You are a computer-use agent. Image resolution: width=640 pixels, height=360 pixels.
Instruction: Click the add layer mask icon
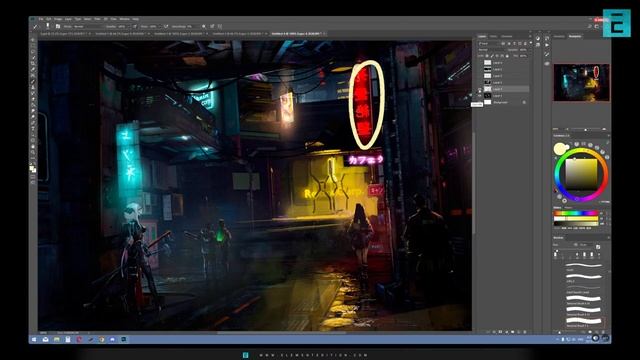(x=500, y=332)
